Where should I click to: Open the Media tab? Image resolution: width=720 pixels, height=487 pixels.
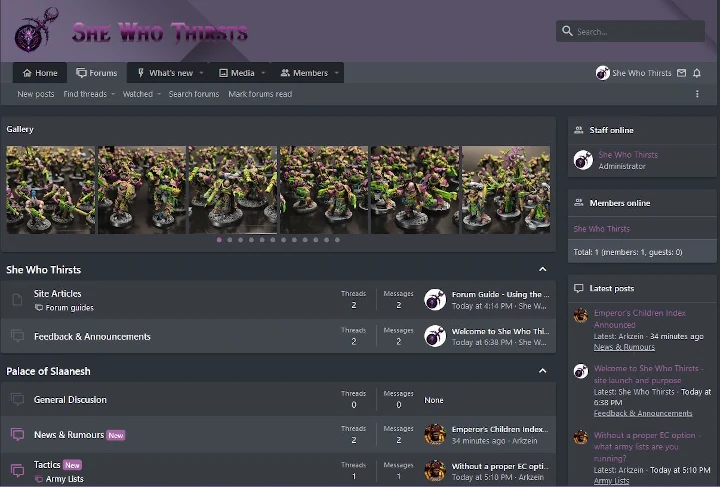point(236,73)
